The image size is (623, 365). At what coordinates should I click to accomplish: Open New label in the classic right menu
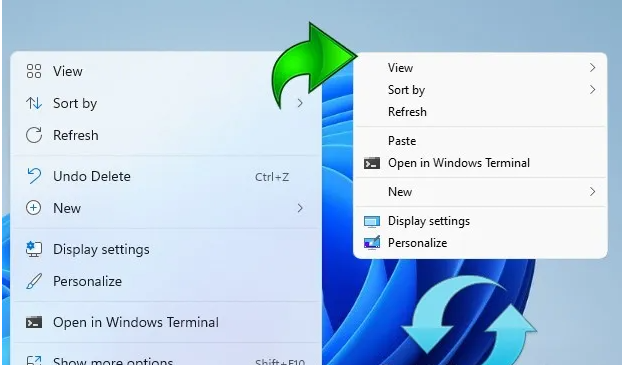coord(400,192)
